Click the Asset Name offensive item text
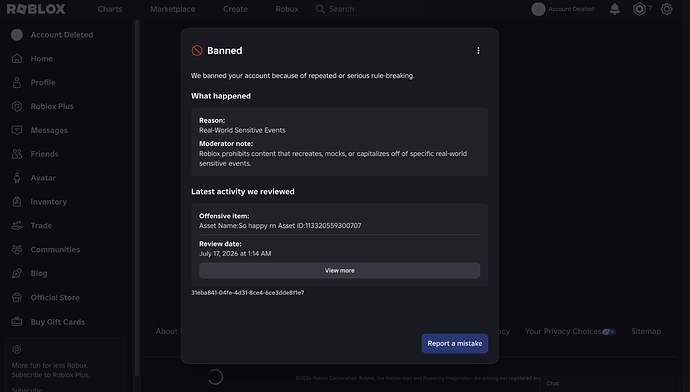 [x=280, y=226]
